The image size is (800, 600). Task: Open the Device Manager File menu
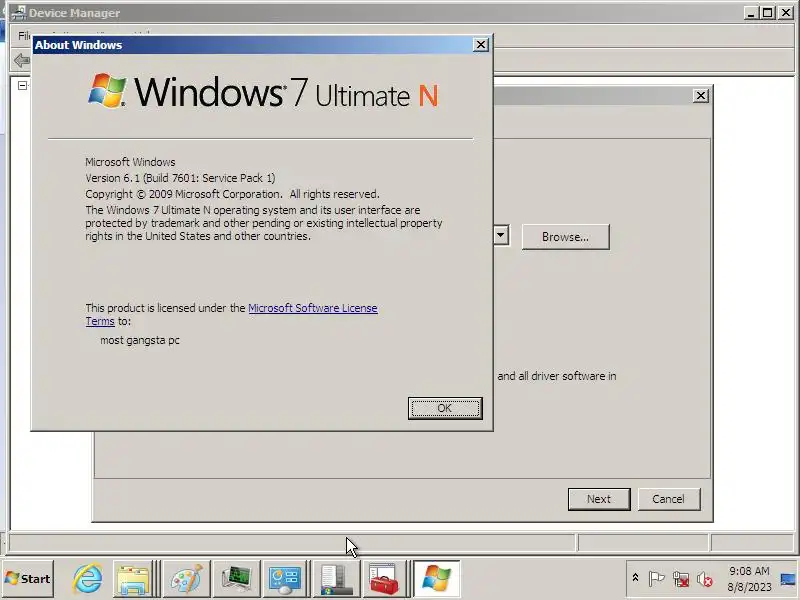[x=24, y=36]
